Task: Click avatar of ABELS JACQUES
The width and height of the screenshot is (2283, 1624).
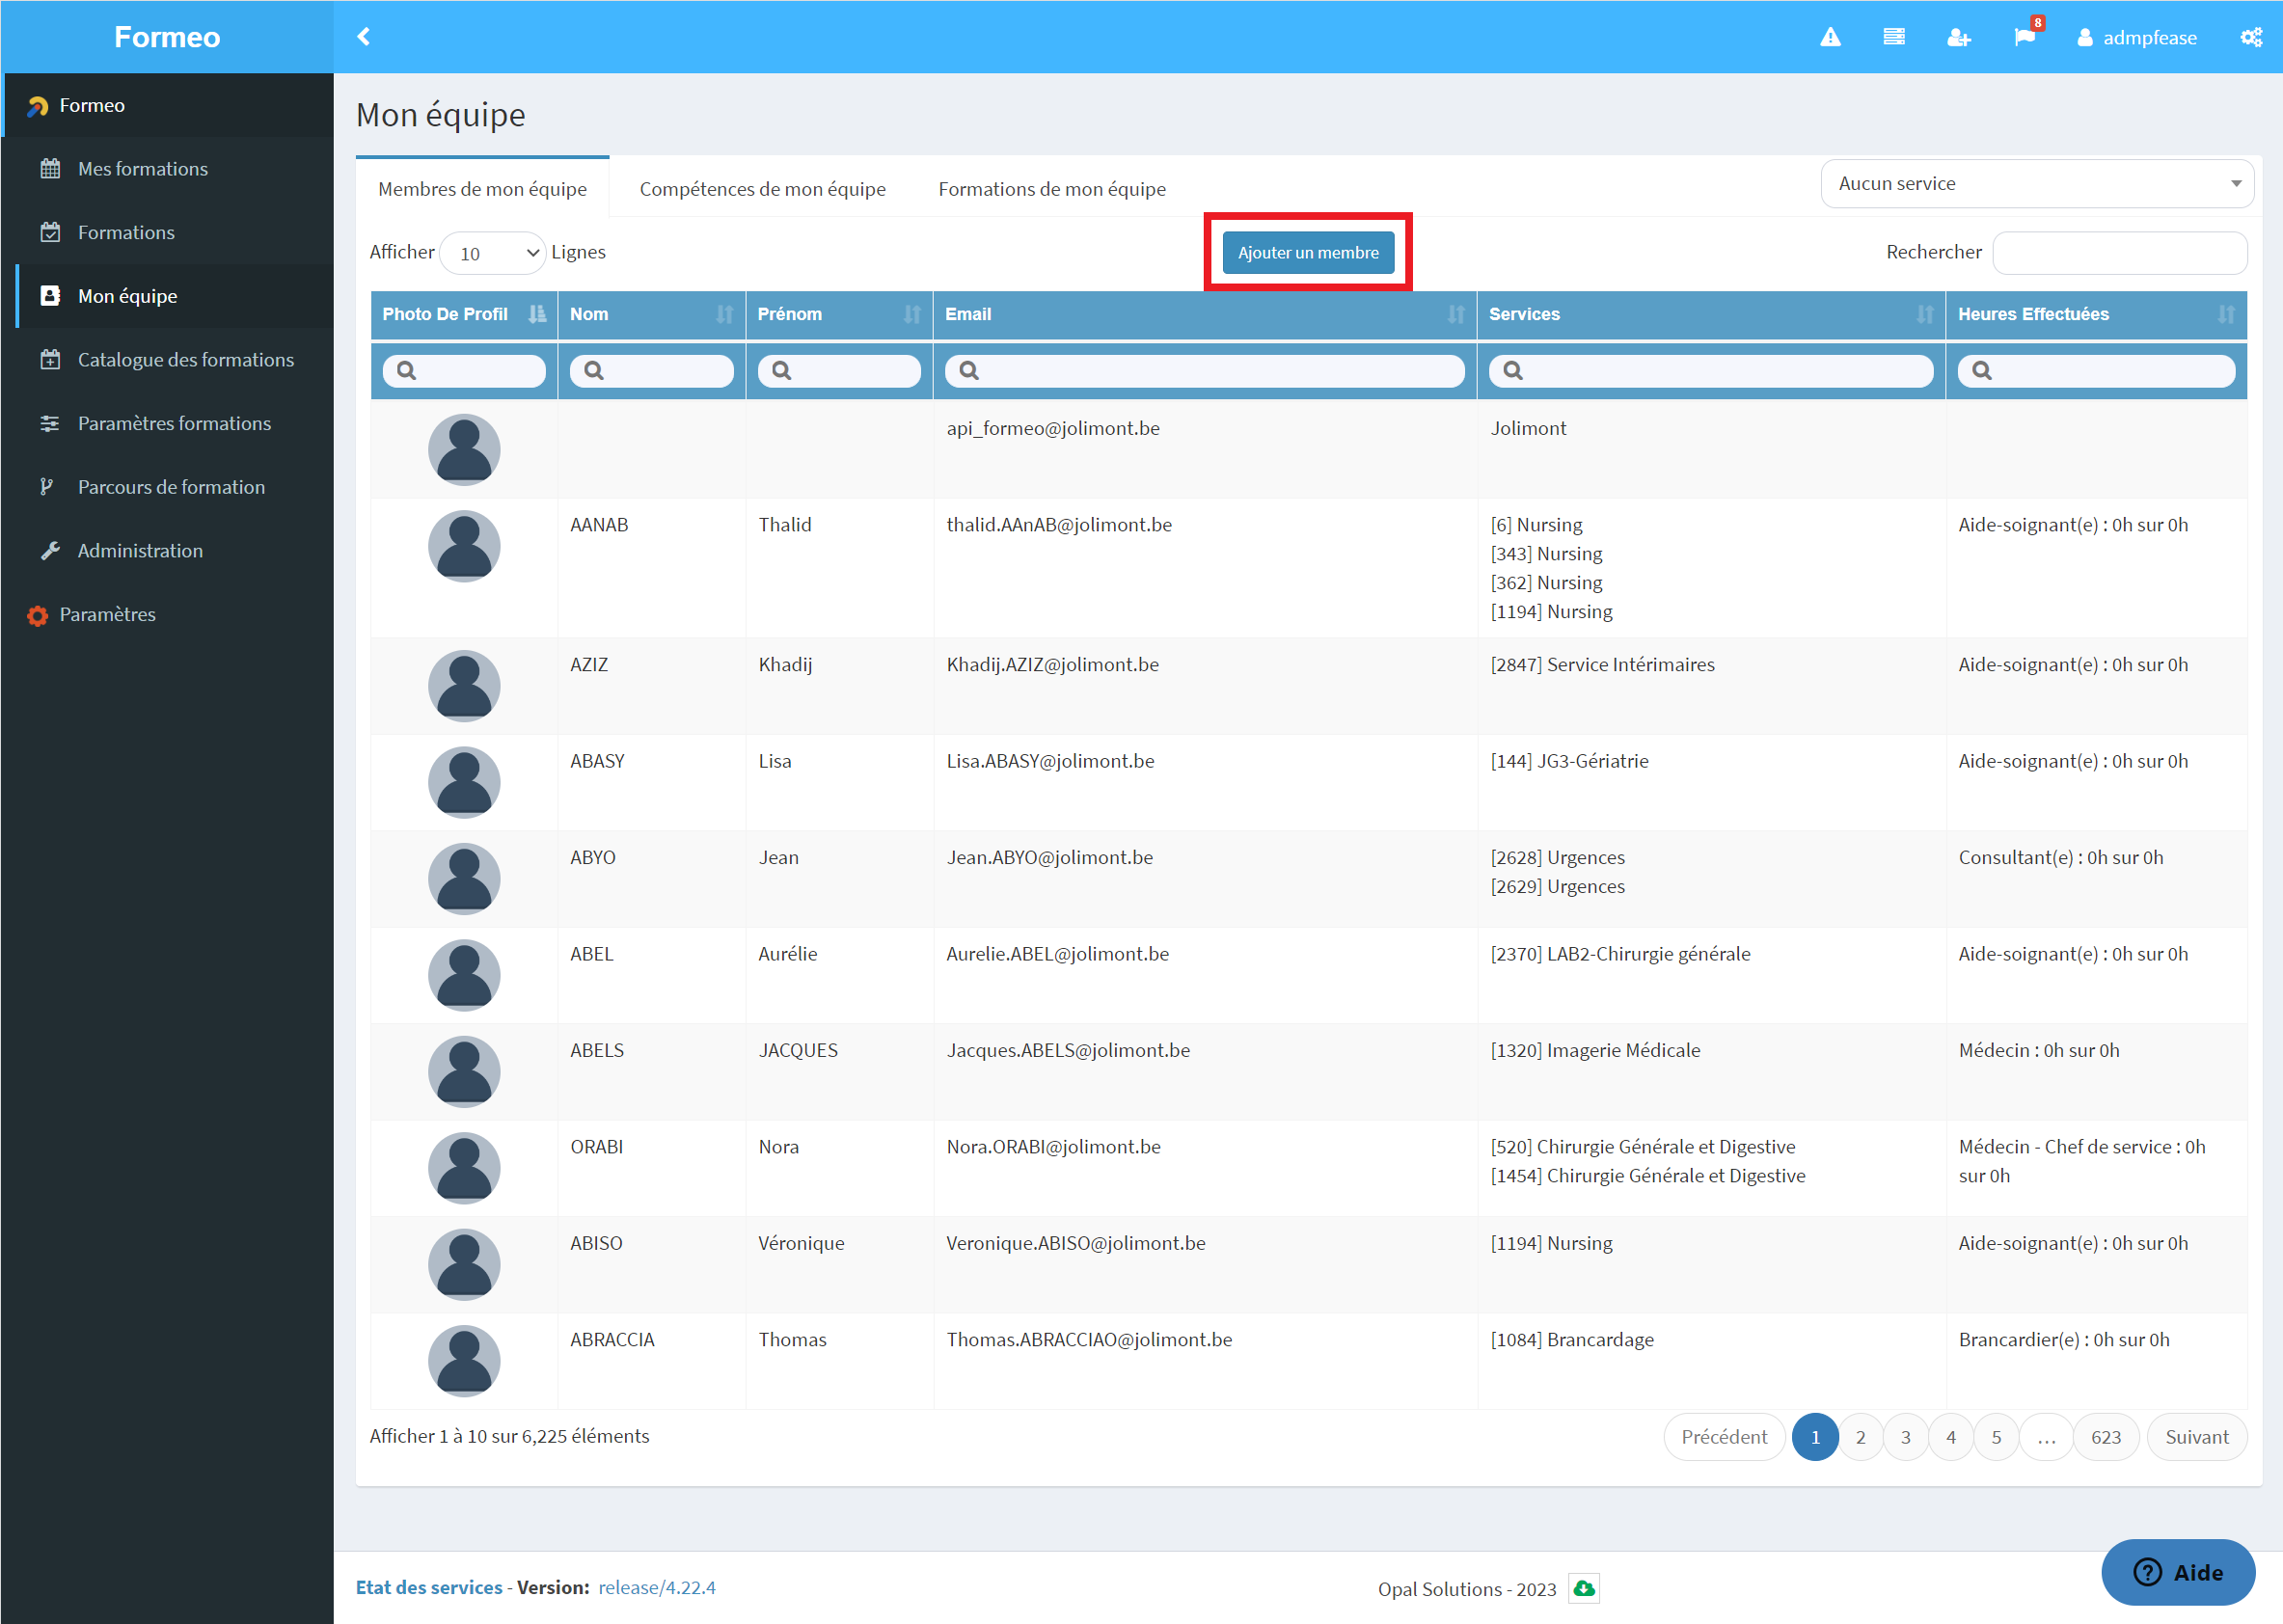Action: (464, 1072)
